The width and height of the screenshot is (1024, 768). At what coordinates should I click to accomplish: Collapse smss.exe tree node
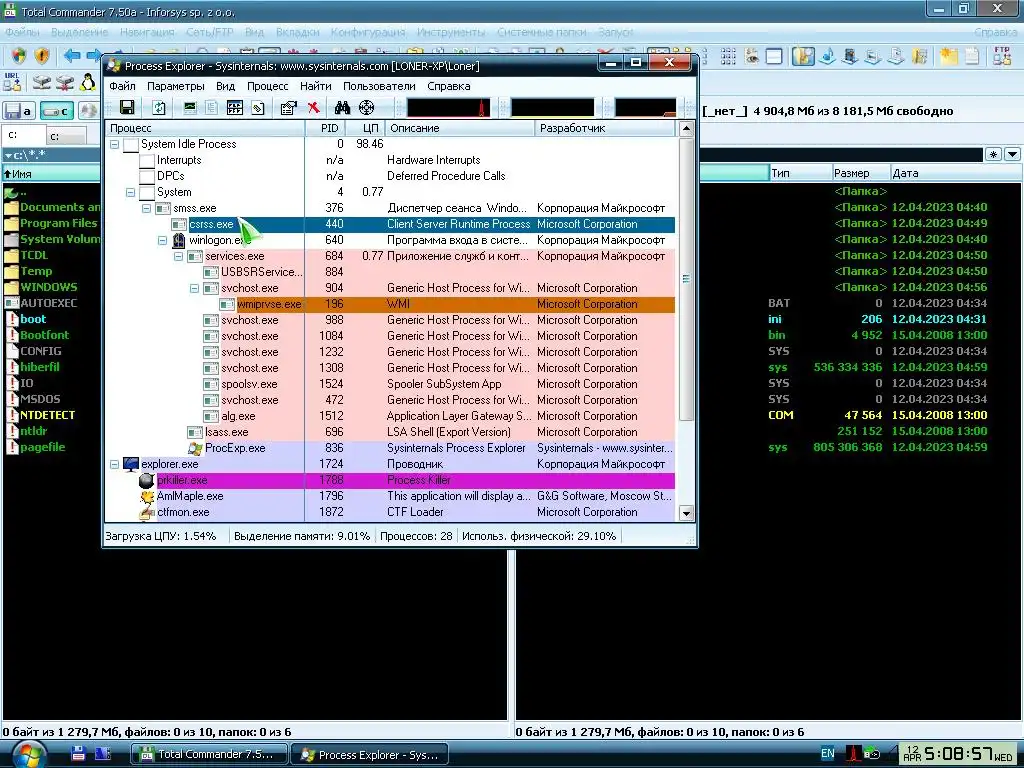tap(146, 208)
